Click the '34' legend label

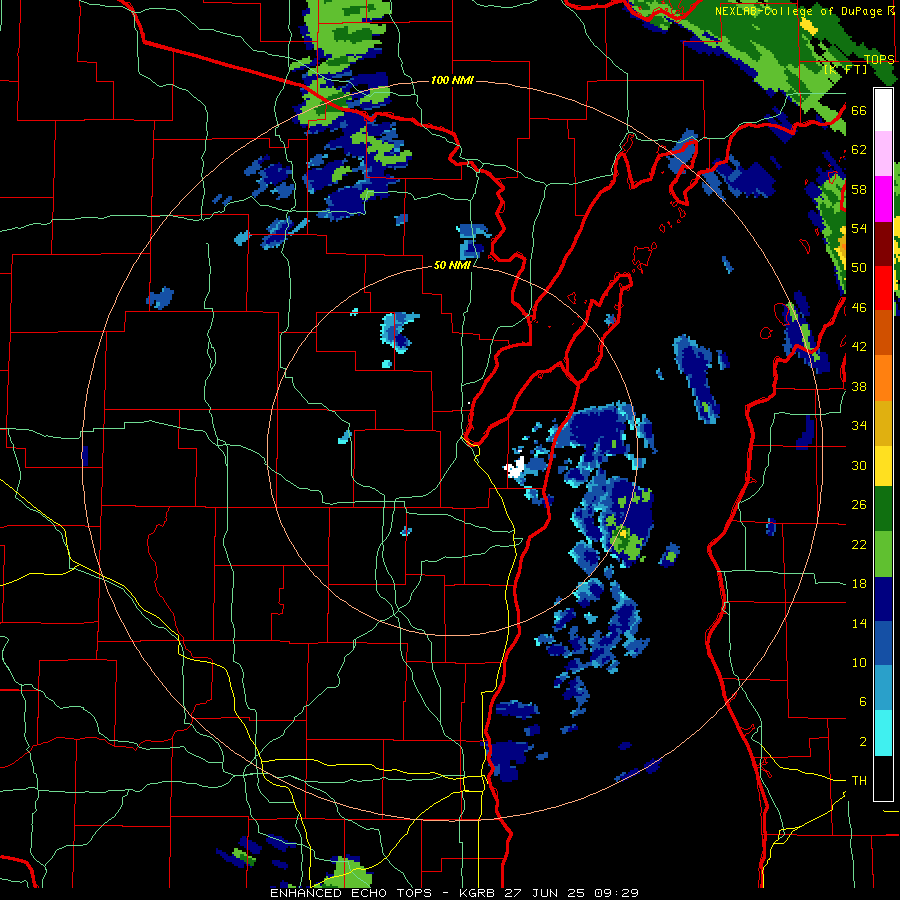(x=859, y=426)
